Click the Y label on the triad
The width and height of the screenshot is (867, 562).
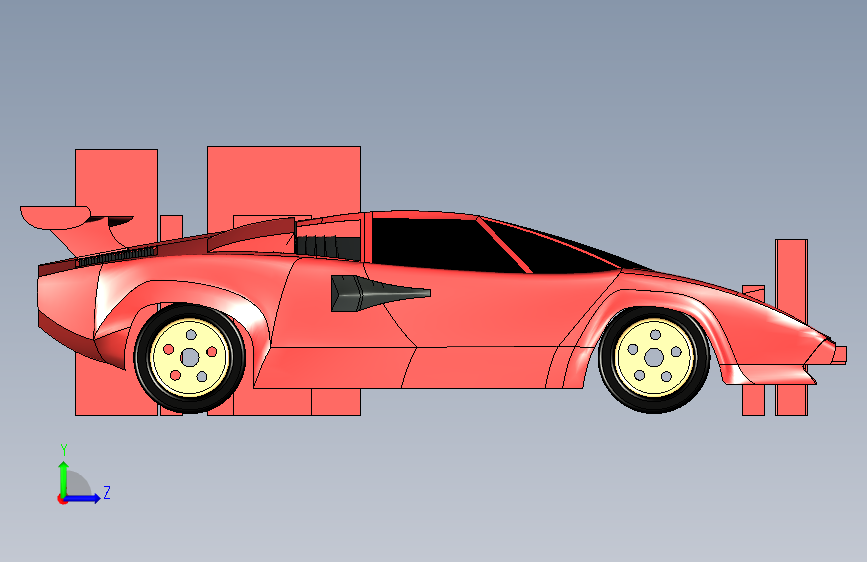click(64, 450)
